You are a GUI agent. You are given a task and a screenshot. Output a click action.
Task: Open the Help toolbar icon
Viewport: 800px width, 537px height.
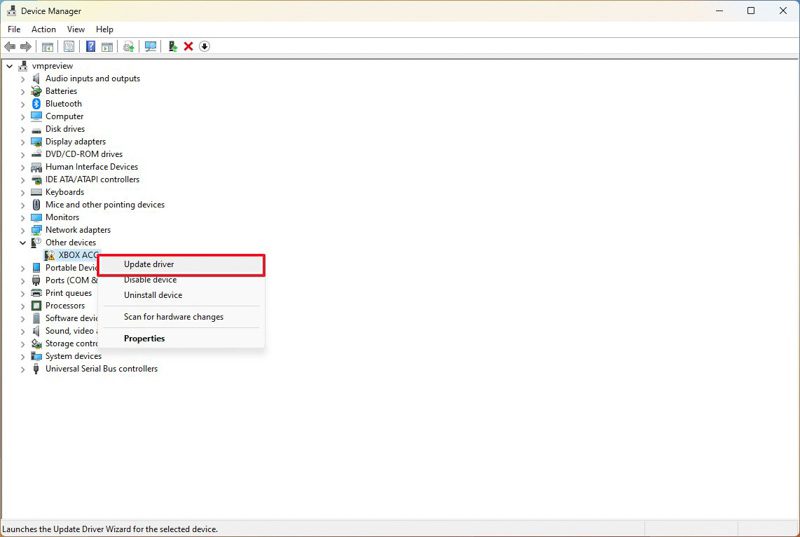pyautogui.click(x=90, y=46)
